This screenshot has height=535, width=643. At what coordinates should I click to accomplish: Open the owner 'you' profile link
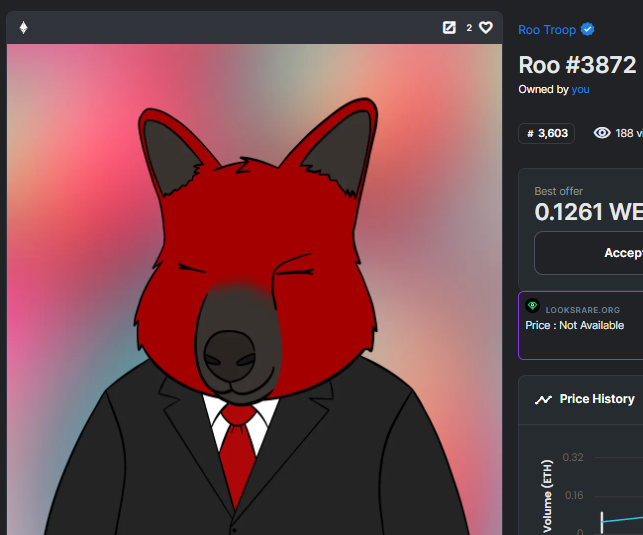coord(580,89)
